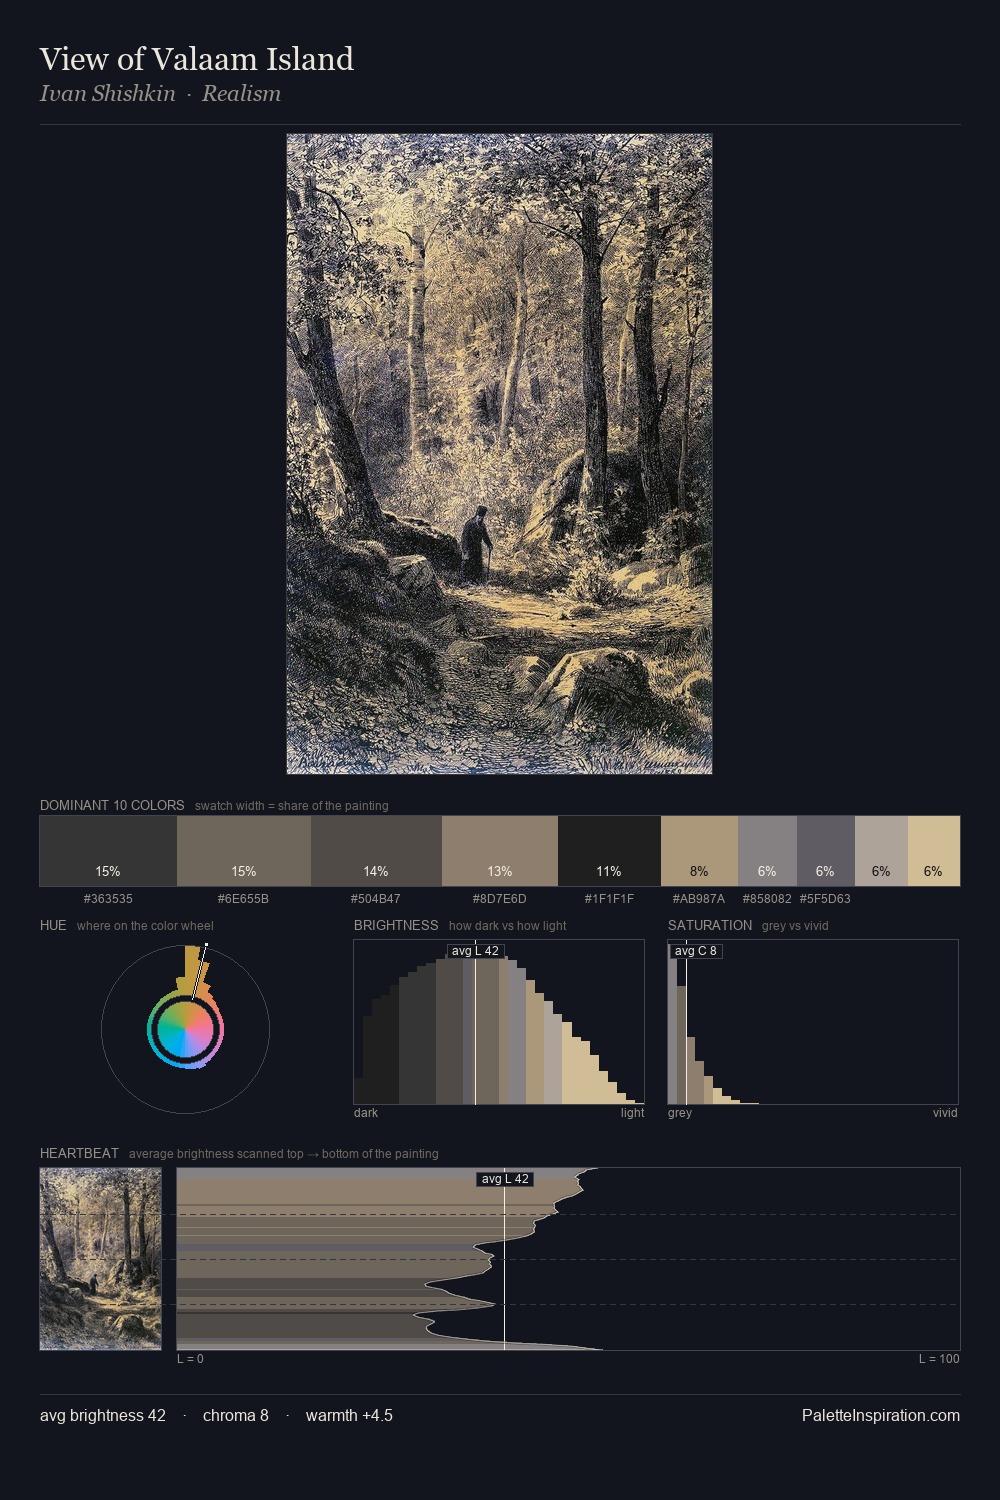1000x1500 pixels.
Task: Click the 'light' axis label under Brightness
Action: click(632, 1113)
